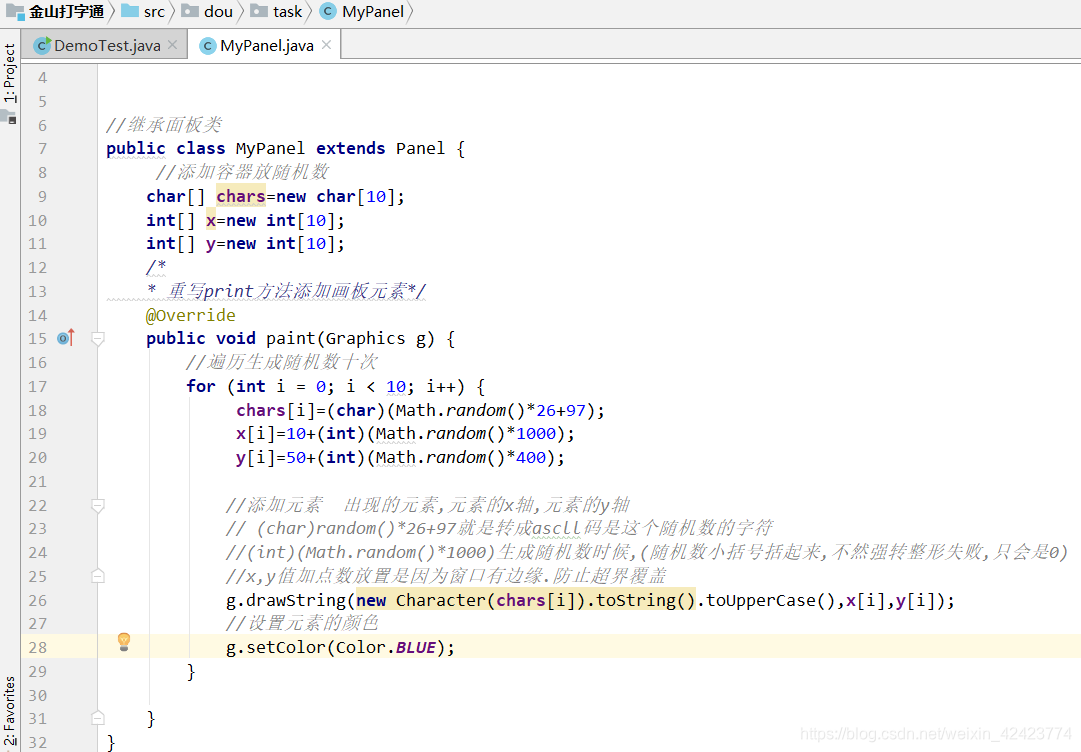Image resolution: width=1081 pixels, height=752 pixels.
Task: Click the "g.drawString" method call
Action: pos(286,600)
